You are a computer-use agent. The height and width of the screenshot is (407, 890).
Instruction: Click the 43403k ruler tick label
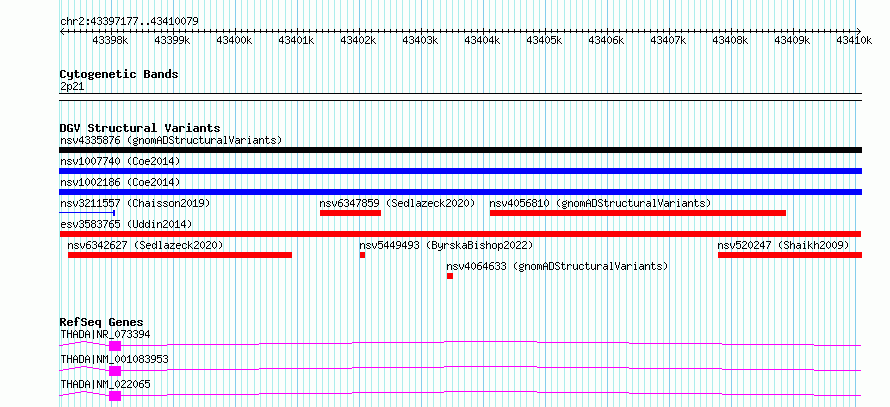pyautogui.click(x=421, y=40)
